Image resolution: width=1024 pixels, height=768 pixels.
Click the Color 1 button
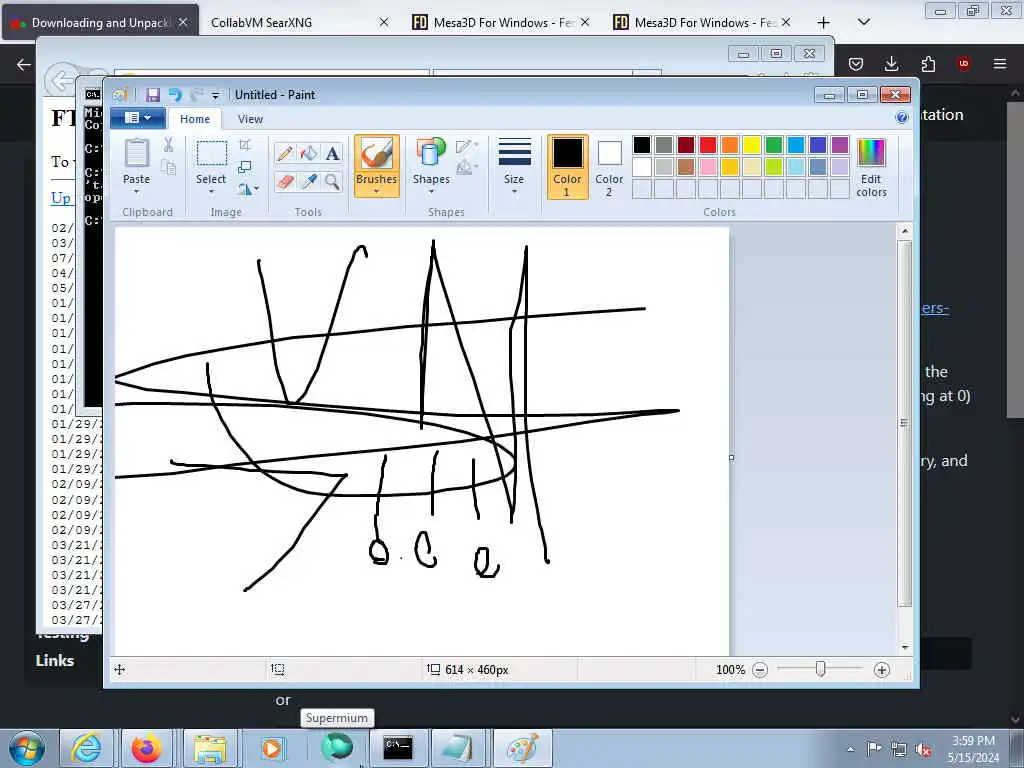[567, 167]
